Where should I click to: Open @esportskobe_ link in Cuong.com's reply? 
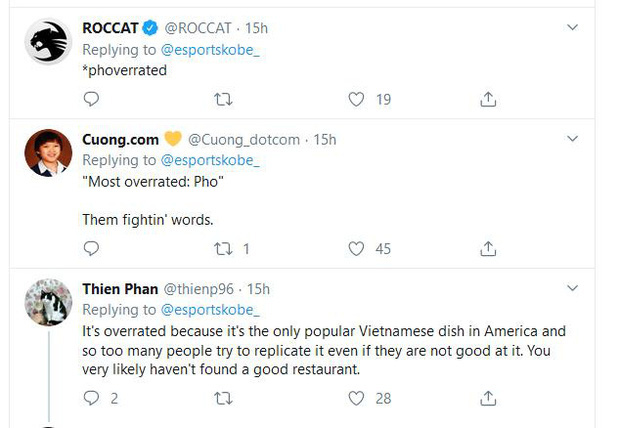pos(210,160)
